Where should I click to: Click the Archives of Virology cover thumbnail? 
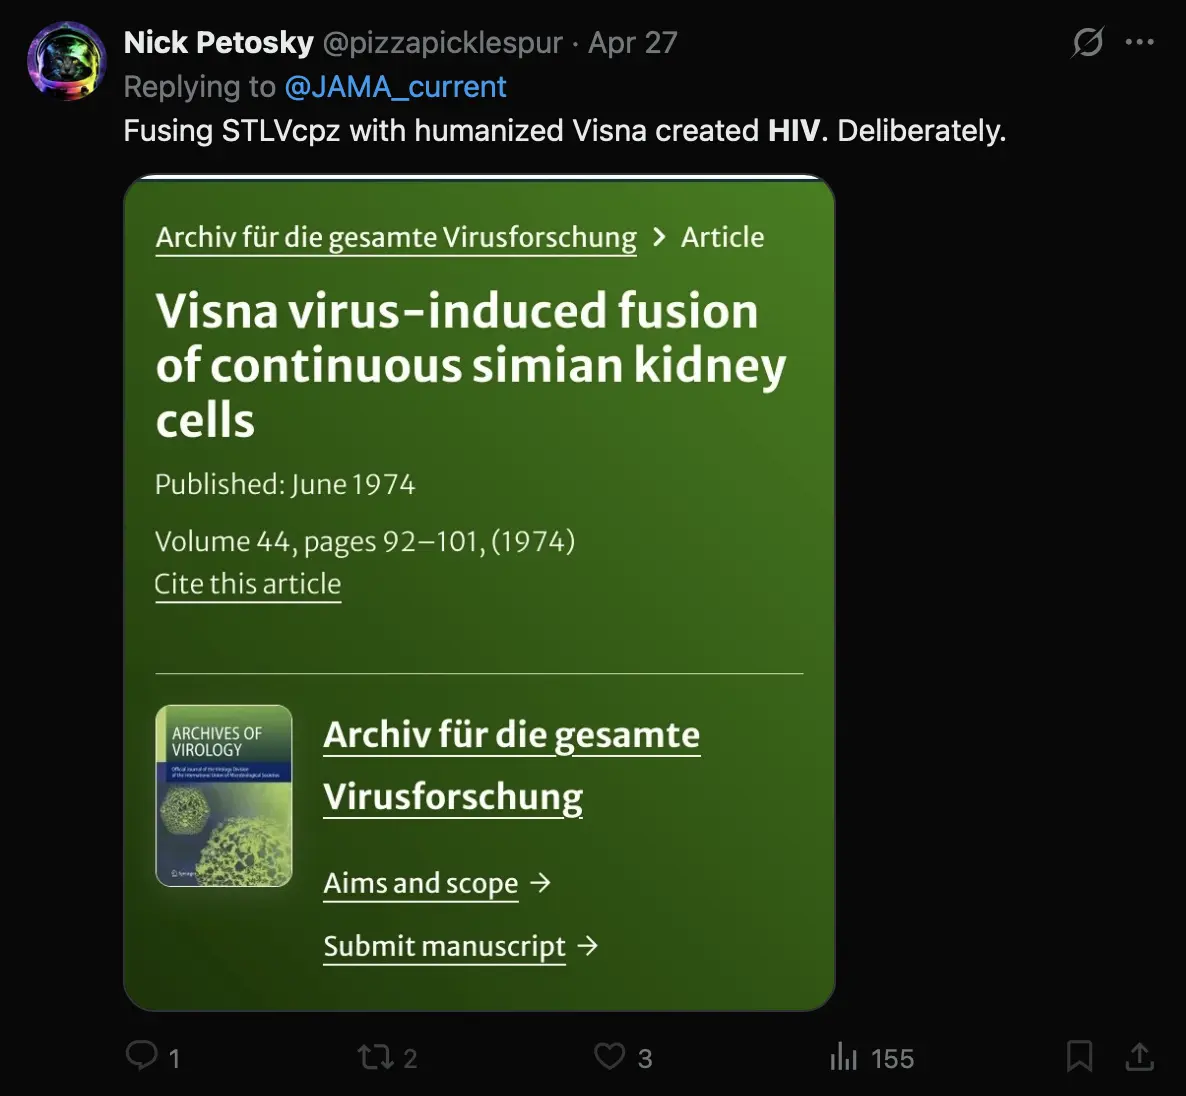[224, 796]
